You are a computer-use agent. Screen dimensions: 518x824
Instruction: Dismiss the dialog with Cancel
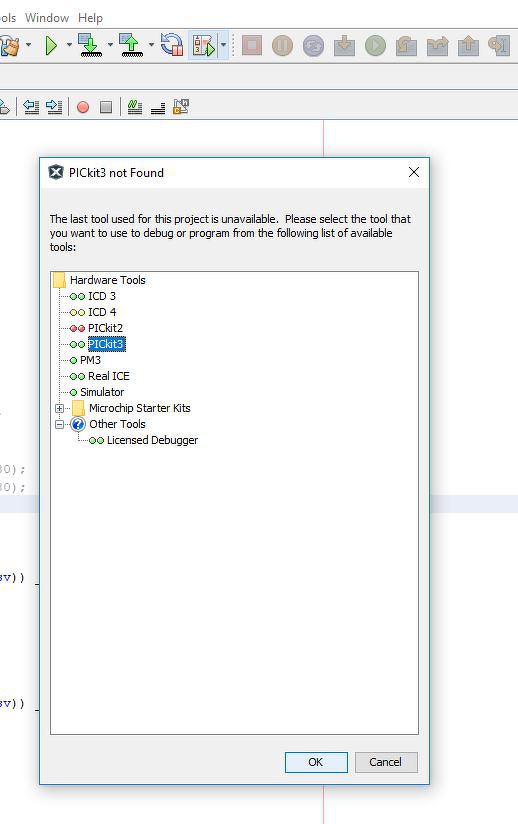(x=386, y=762)
